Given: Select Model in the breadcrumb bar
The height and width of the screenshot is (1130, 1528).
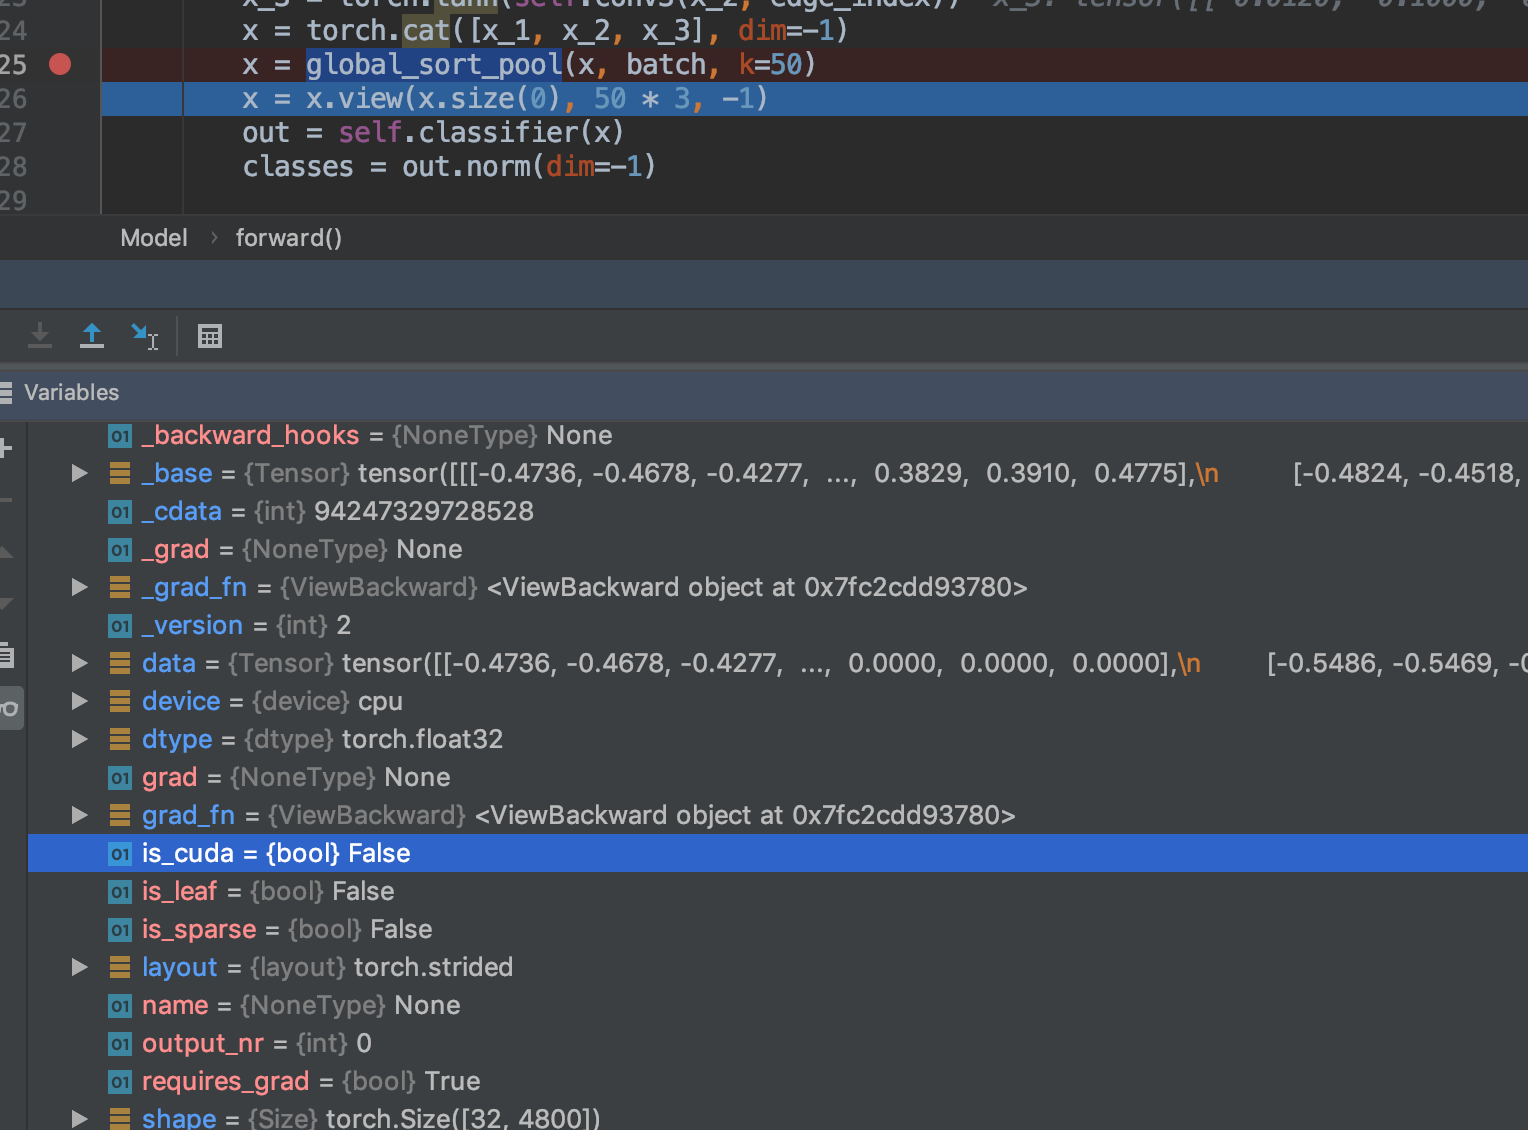Looking at the screenshot, I should (x=153, y=237).
